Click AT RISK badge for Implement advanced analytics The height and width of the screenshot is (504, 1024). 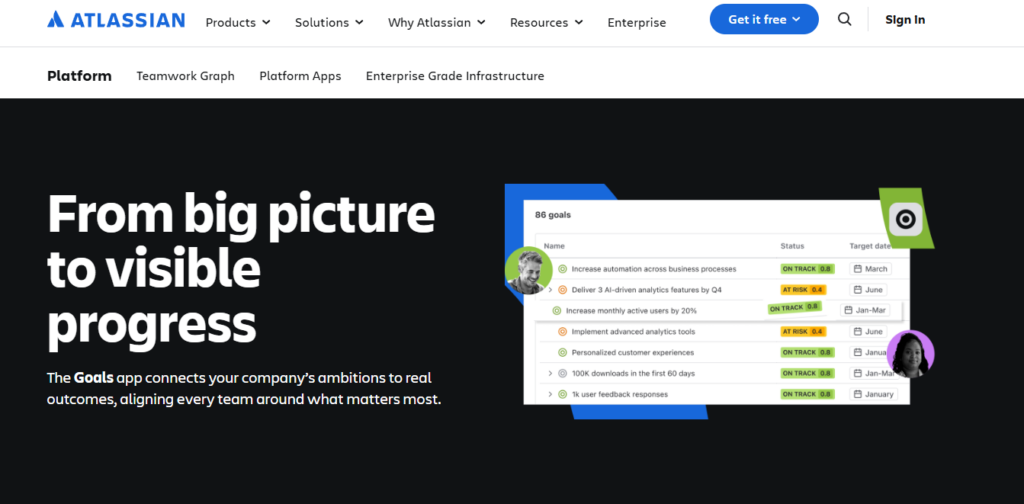(803, 332)
